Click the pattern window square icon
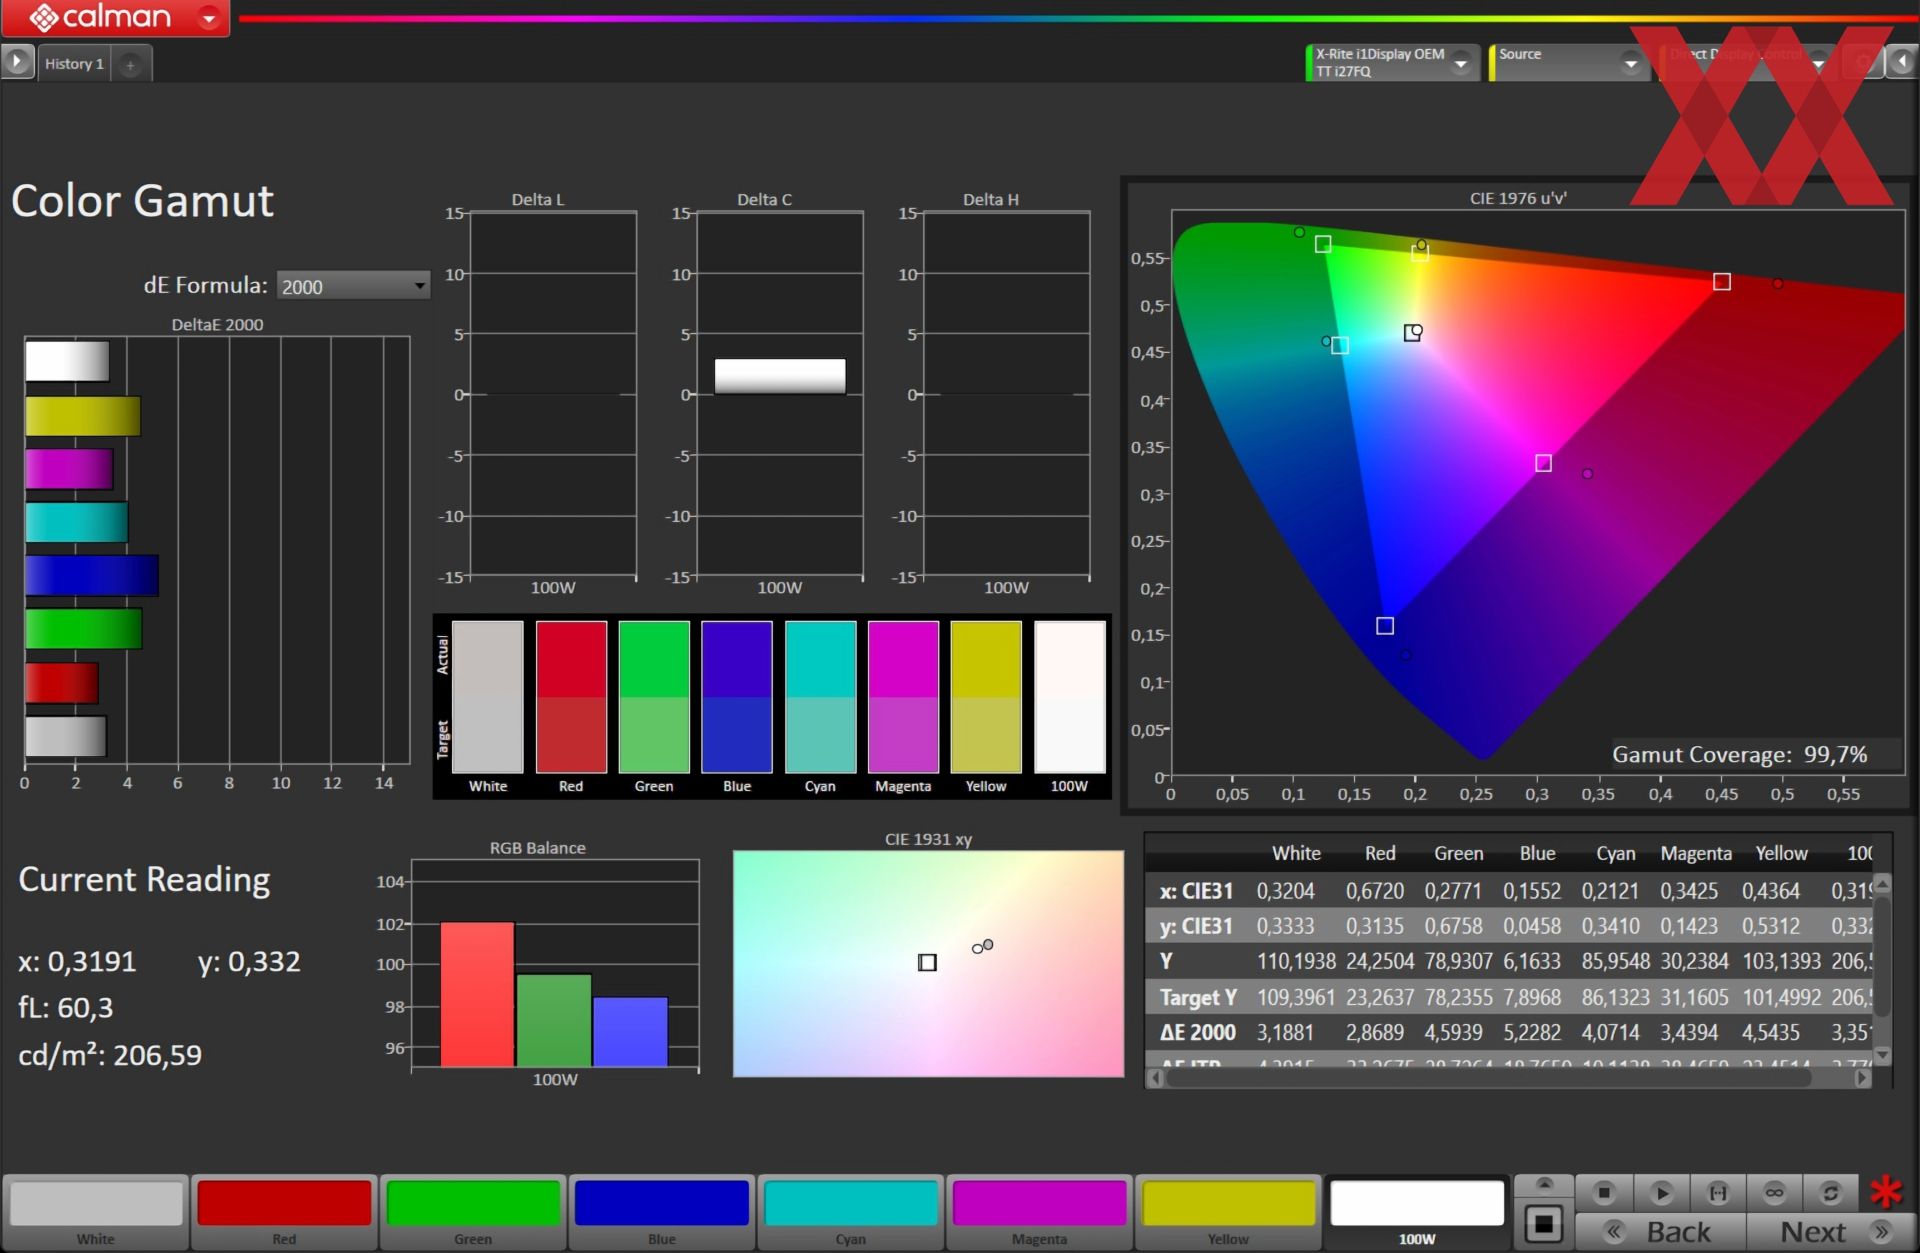Screen dimensions: 1920x1253 pyautogui.click(x=1544, y=1224)
